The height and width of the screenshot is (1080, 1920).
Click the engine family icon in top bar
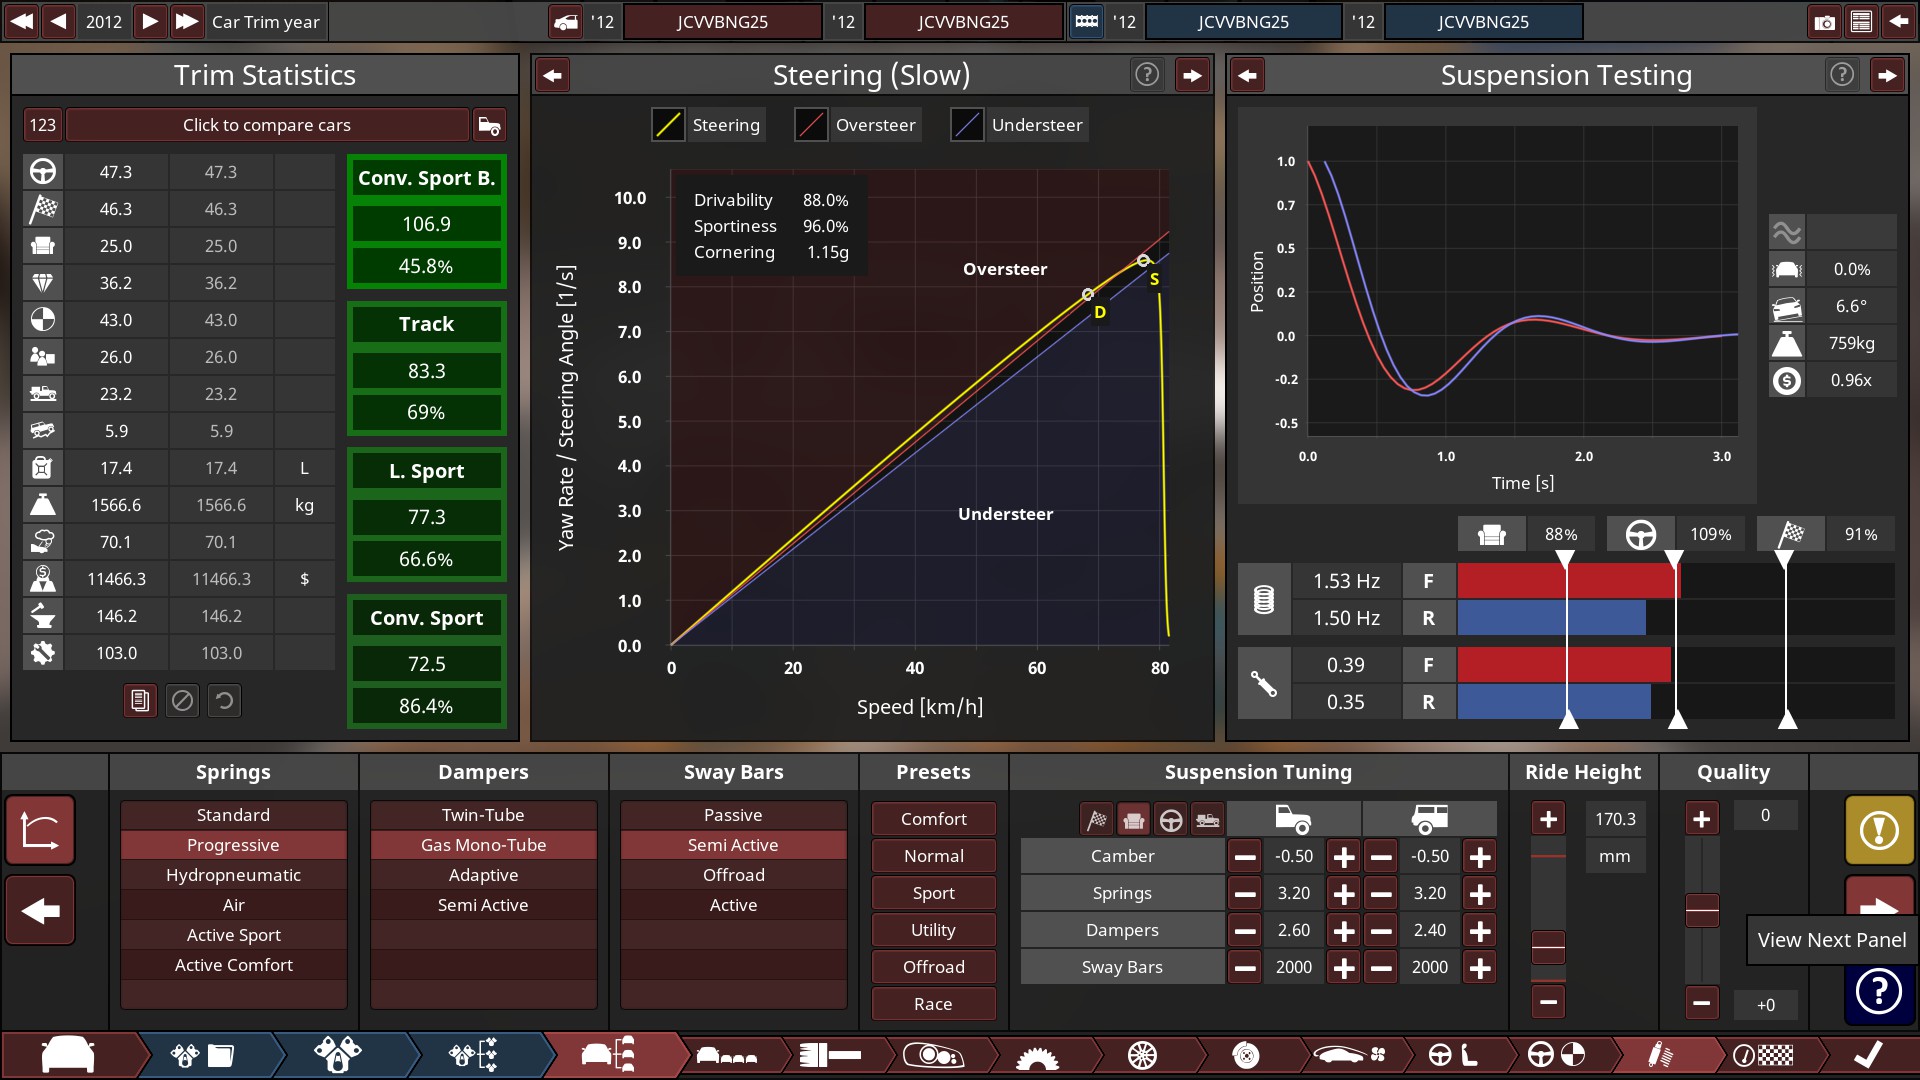[x=1087, y=21]
